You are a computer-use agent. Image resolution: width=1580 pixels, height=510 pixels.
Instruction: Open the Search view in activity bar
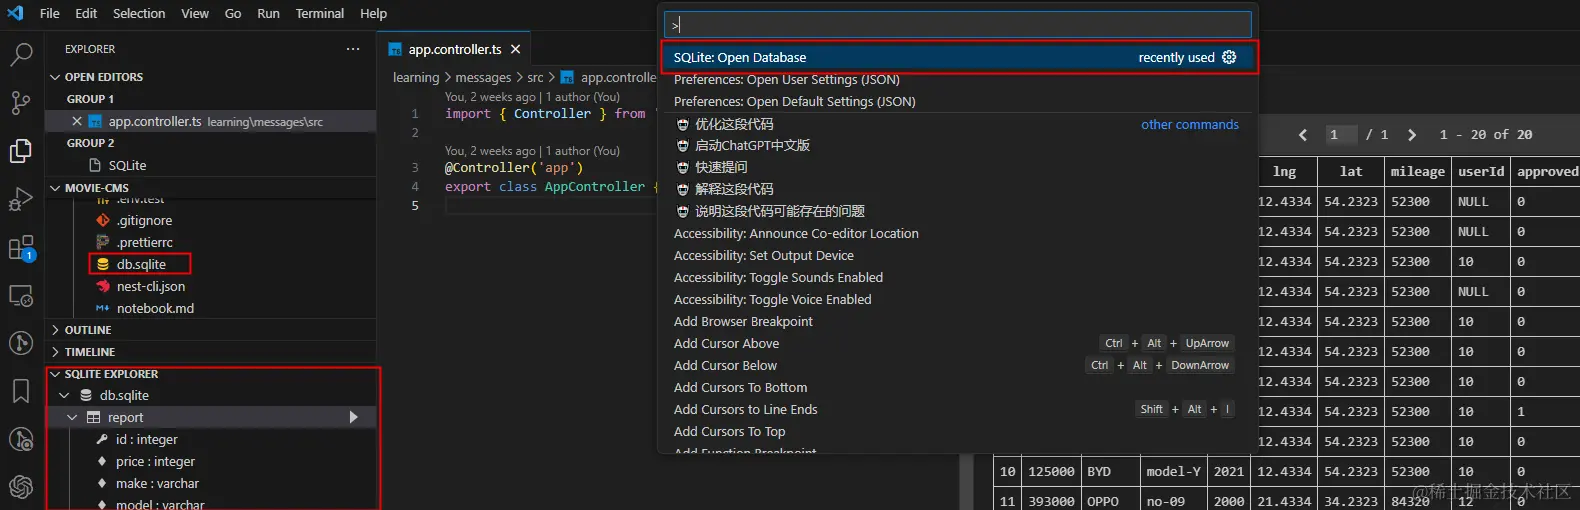pyautogui.click(x=21, y=54)
